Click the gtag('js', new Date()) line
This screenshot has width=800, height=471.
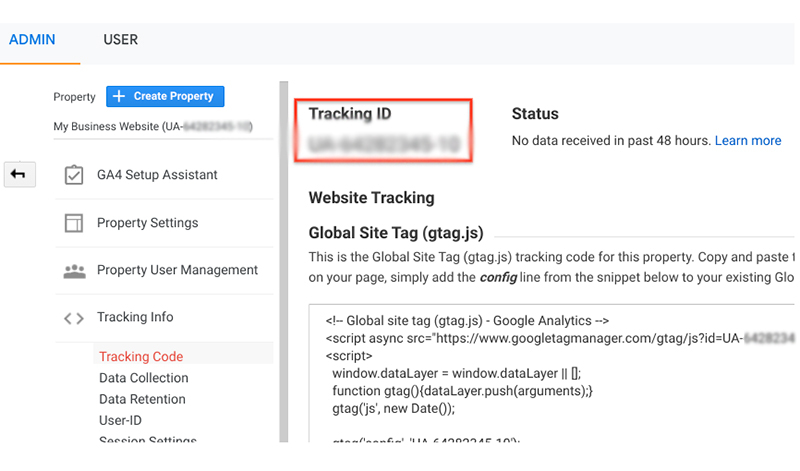[x=393, y=409]
